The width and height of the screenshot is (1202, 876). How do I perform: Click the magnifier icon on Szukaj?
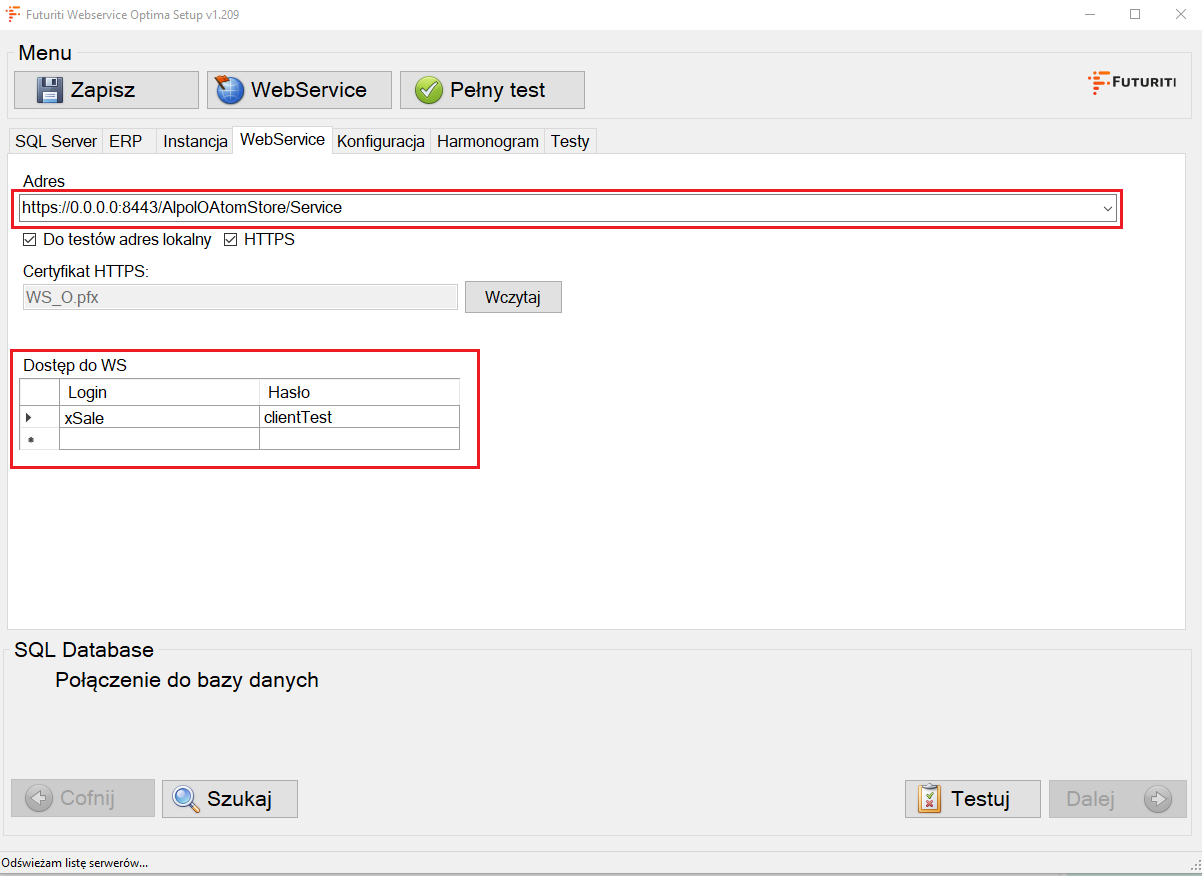[186, 799]
